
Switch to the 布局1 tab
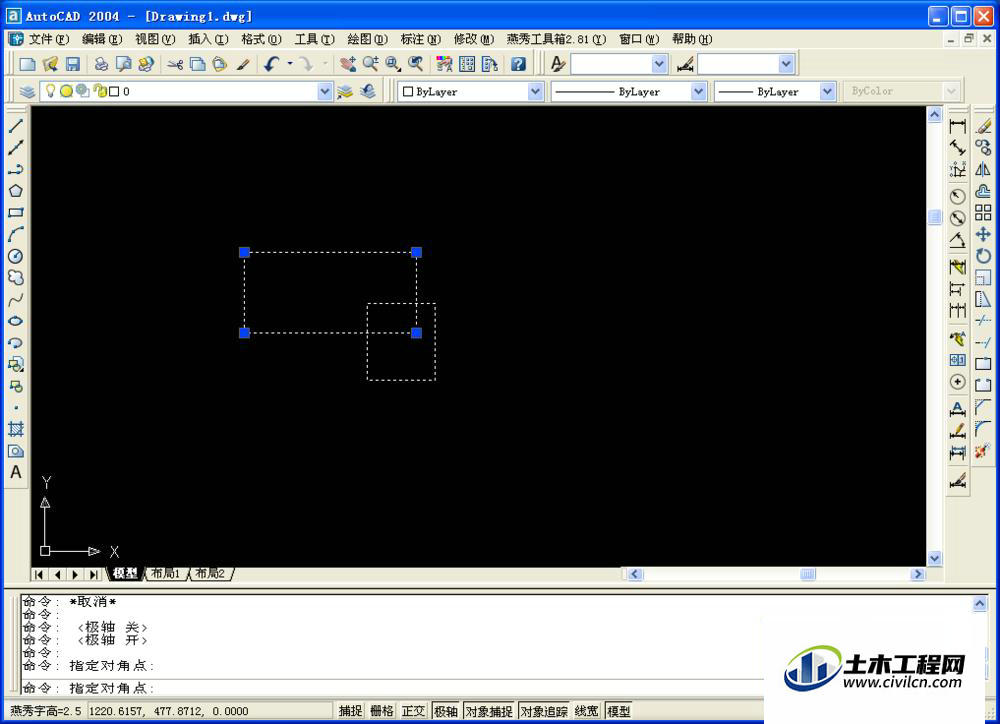pos(166,573)
